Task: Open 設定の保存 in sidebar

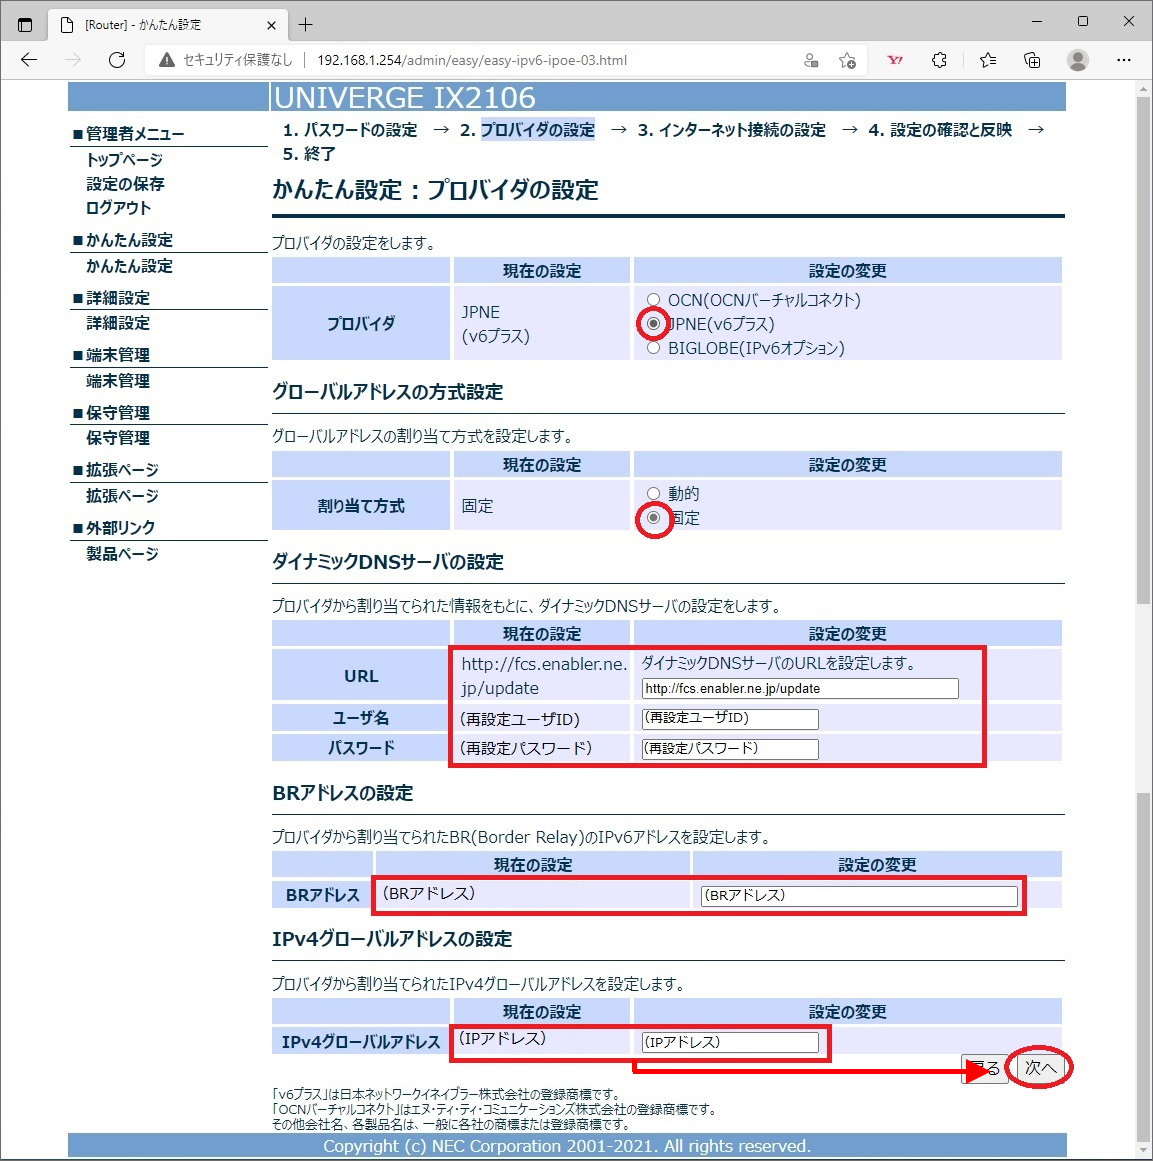Action: click(x=125, y=184)
